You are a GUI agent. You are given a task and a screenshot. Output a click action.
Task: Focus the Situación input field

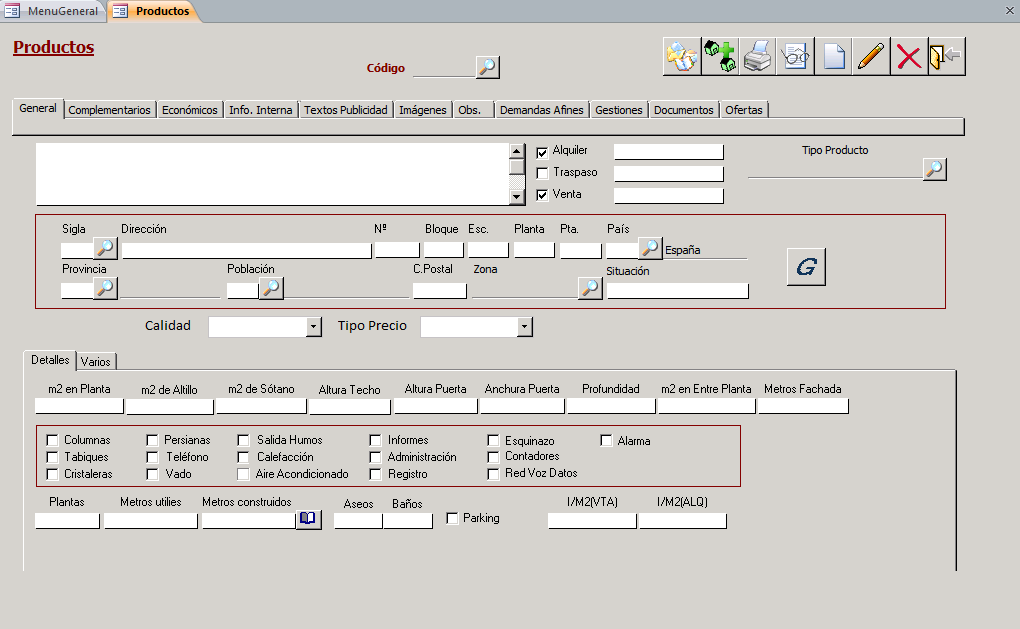[678, 291]
